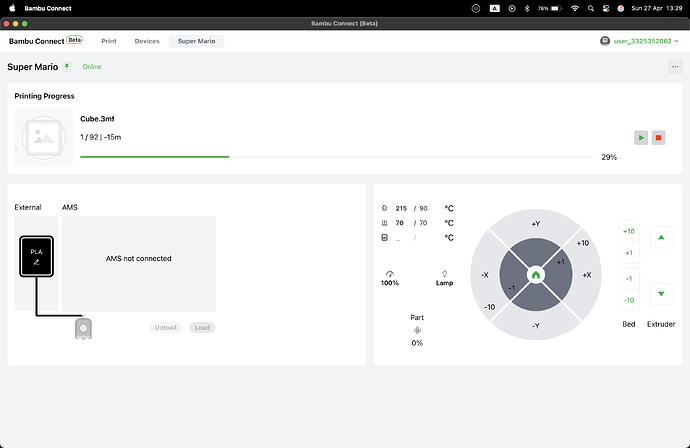Click the pin icon next to Super Mario
The image size is (690, 448).
pyautogui.click(x=67, y=66)
